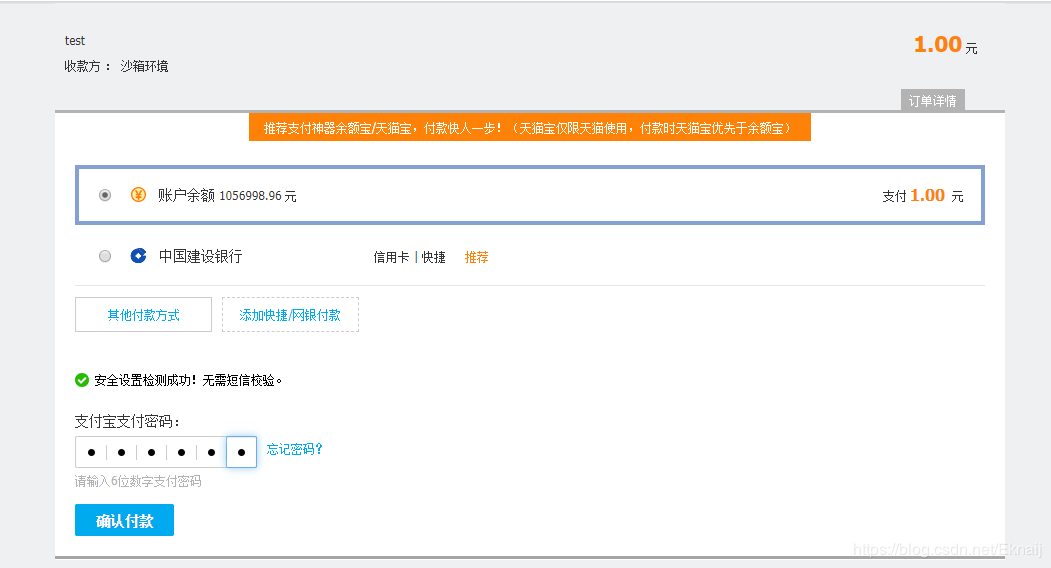1051x568 pixels.
Task: Open 其他付款方式 other payment methods
Action: pyautogui.click(x=143, y=315)
